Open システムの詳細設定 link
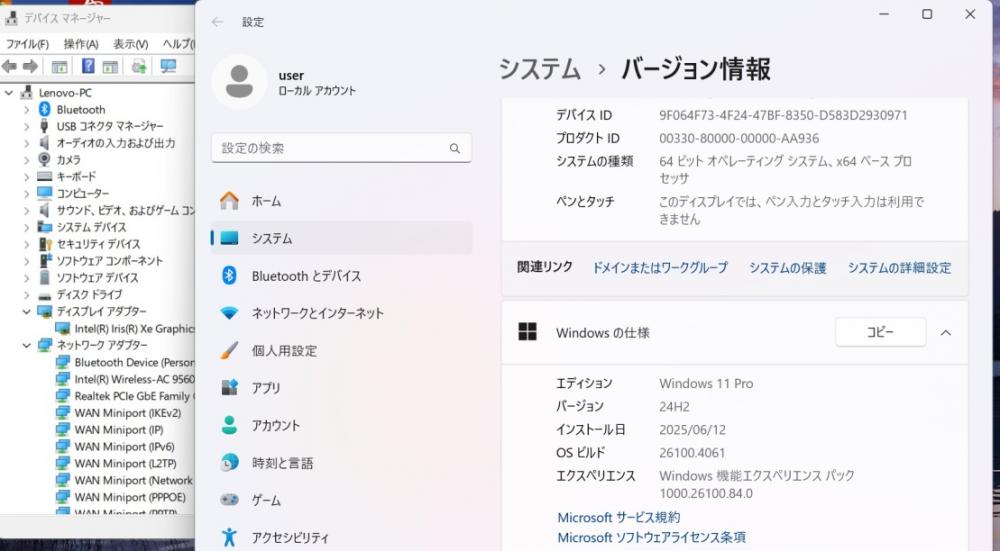The height and width of the screenshot is (551, 1000). click(899, 268)
